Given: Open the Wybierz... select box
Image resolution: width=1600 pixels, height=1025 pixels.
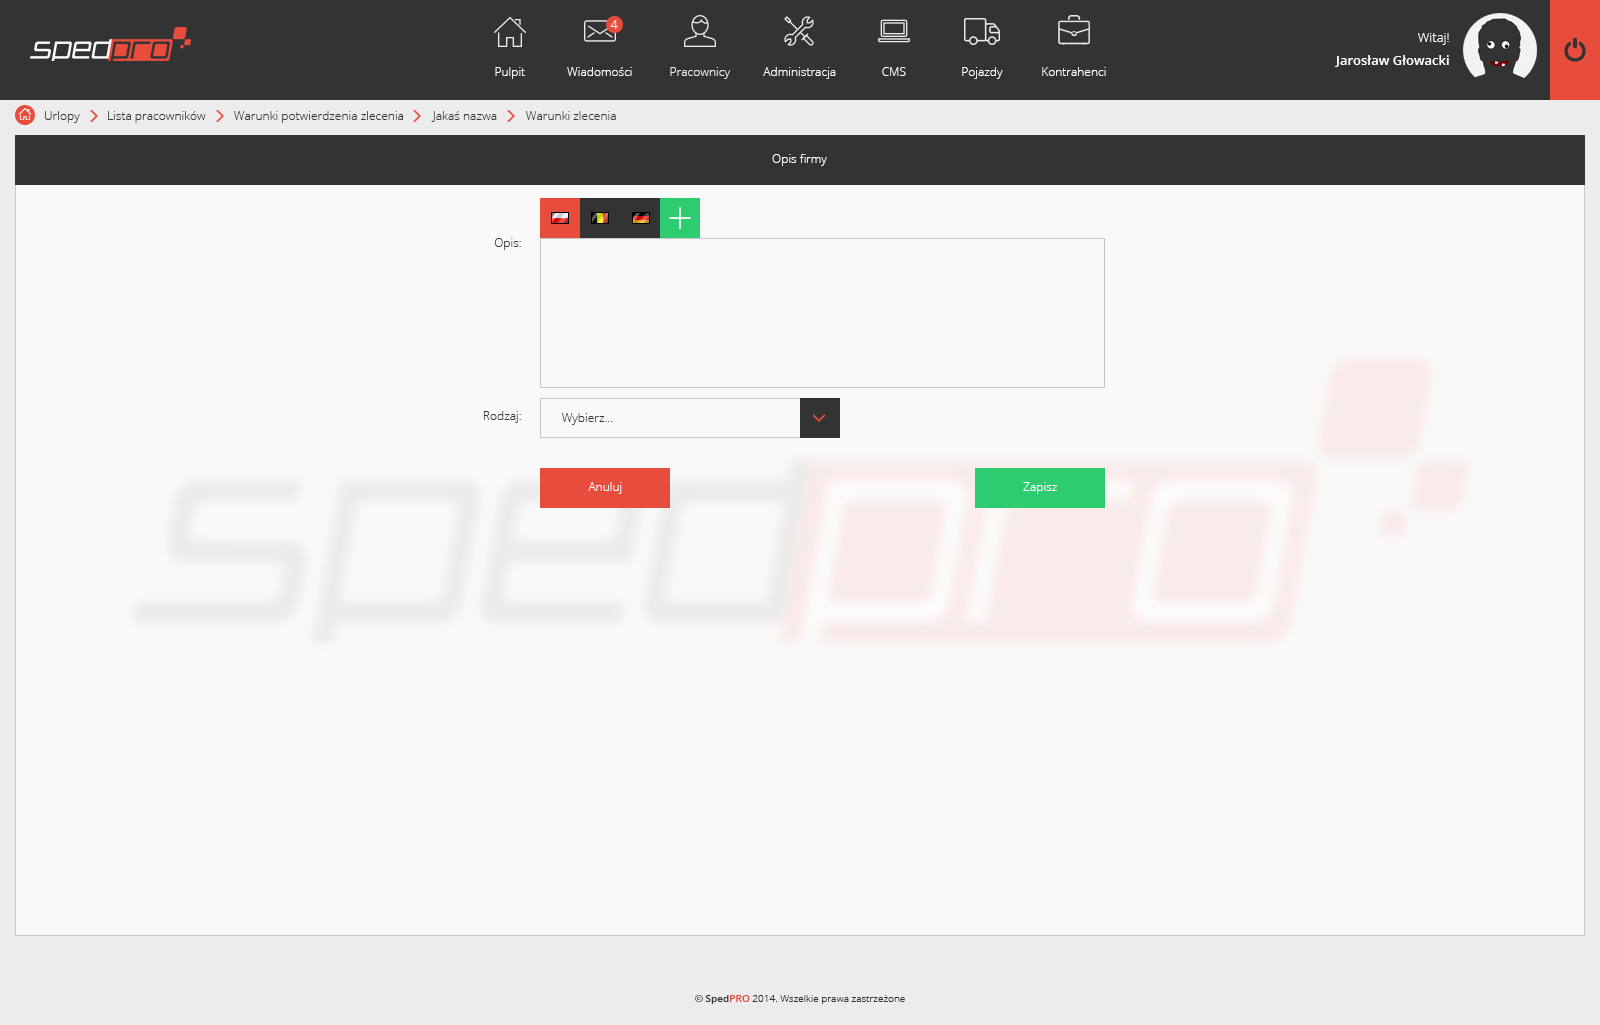Looking at the screenshot, I should (670, 418).
